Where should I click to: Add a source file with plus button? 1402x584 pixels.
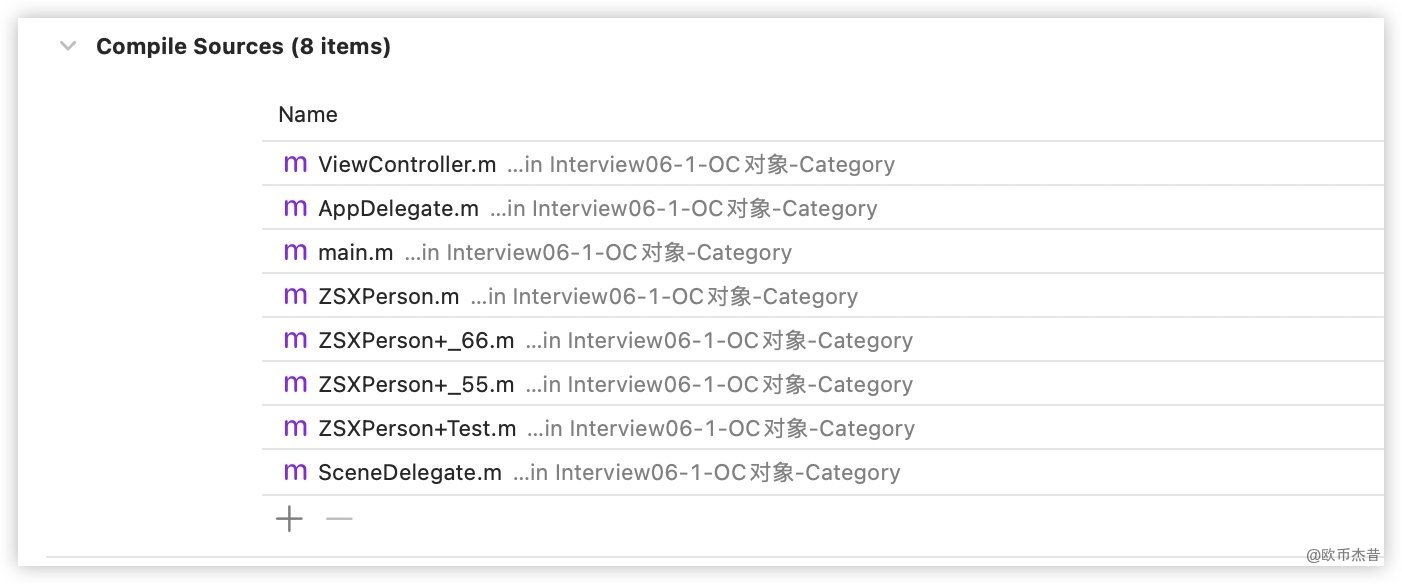pos(289,519)
